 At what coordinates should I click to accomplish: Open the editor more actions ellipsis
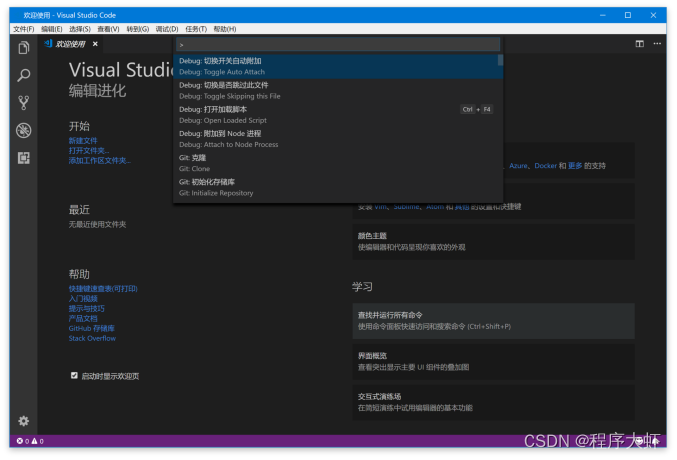tap(657, 44)
